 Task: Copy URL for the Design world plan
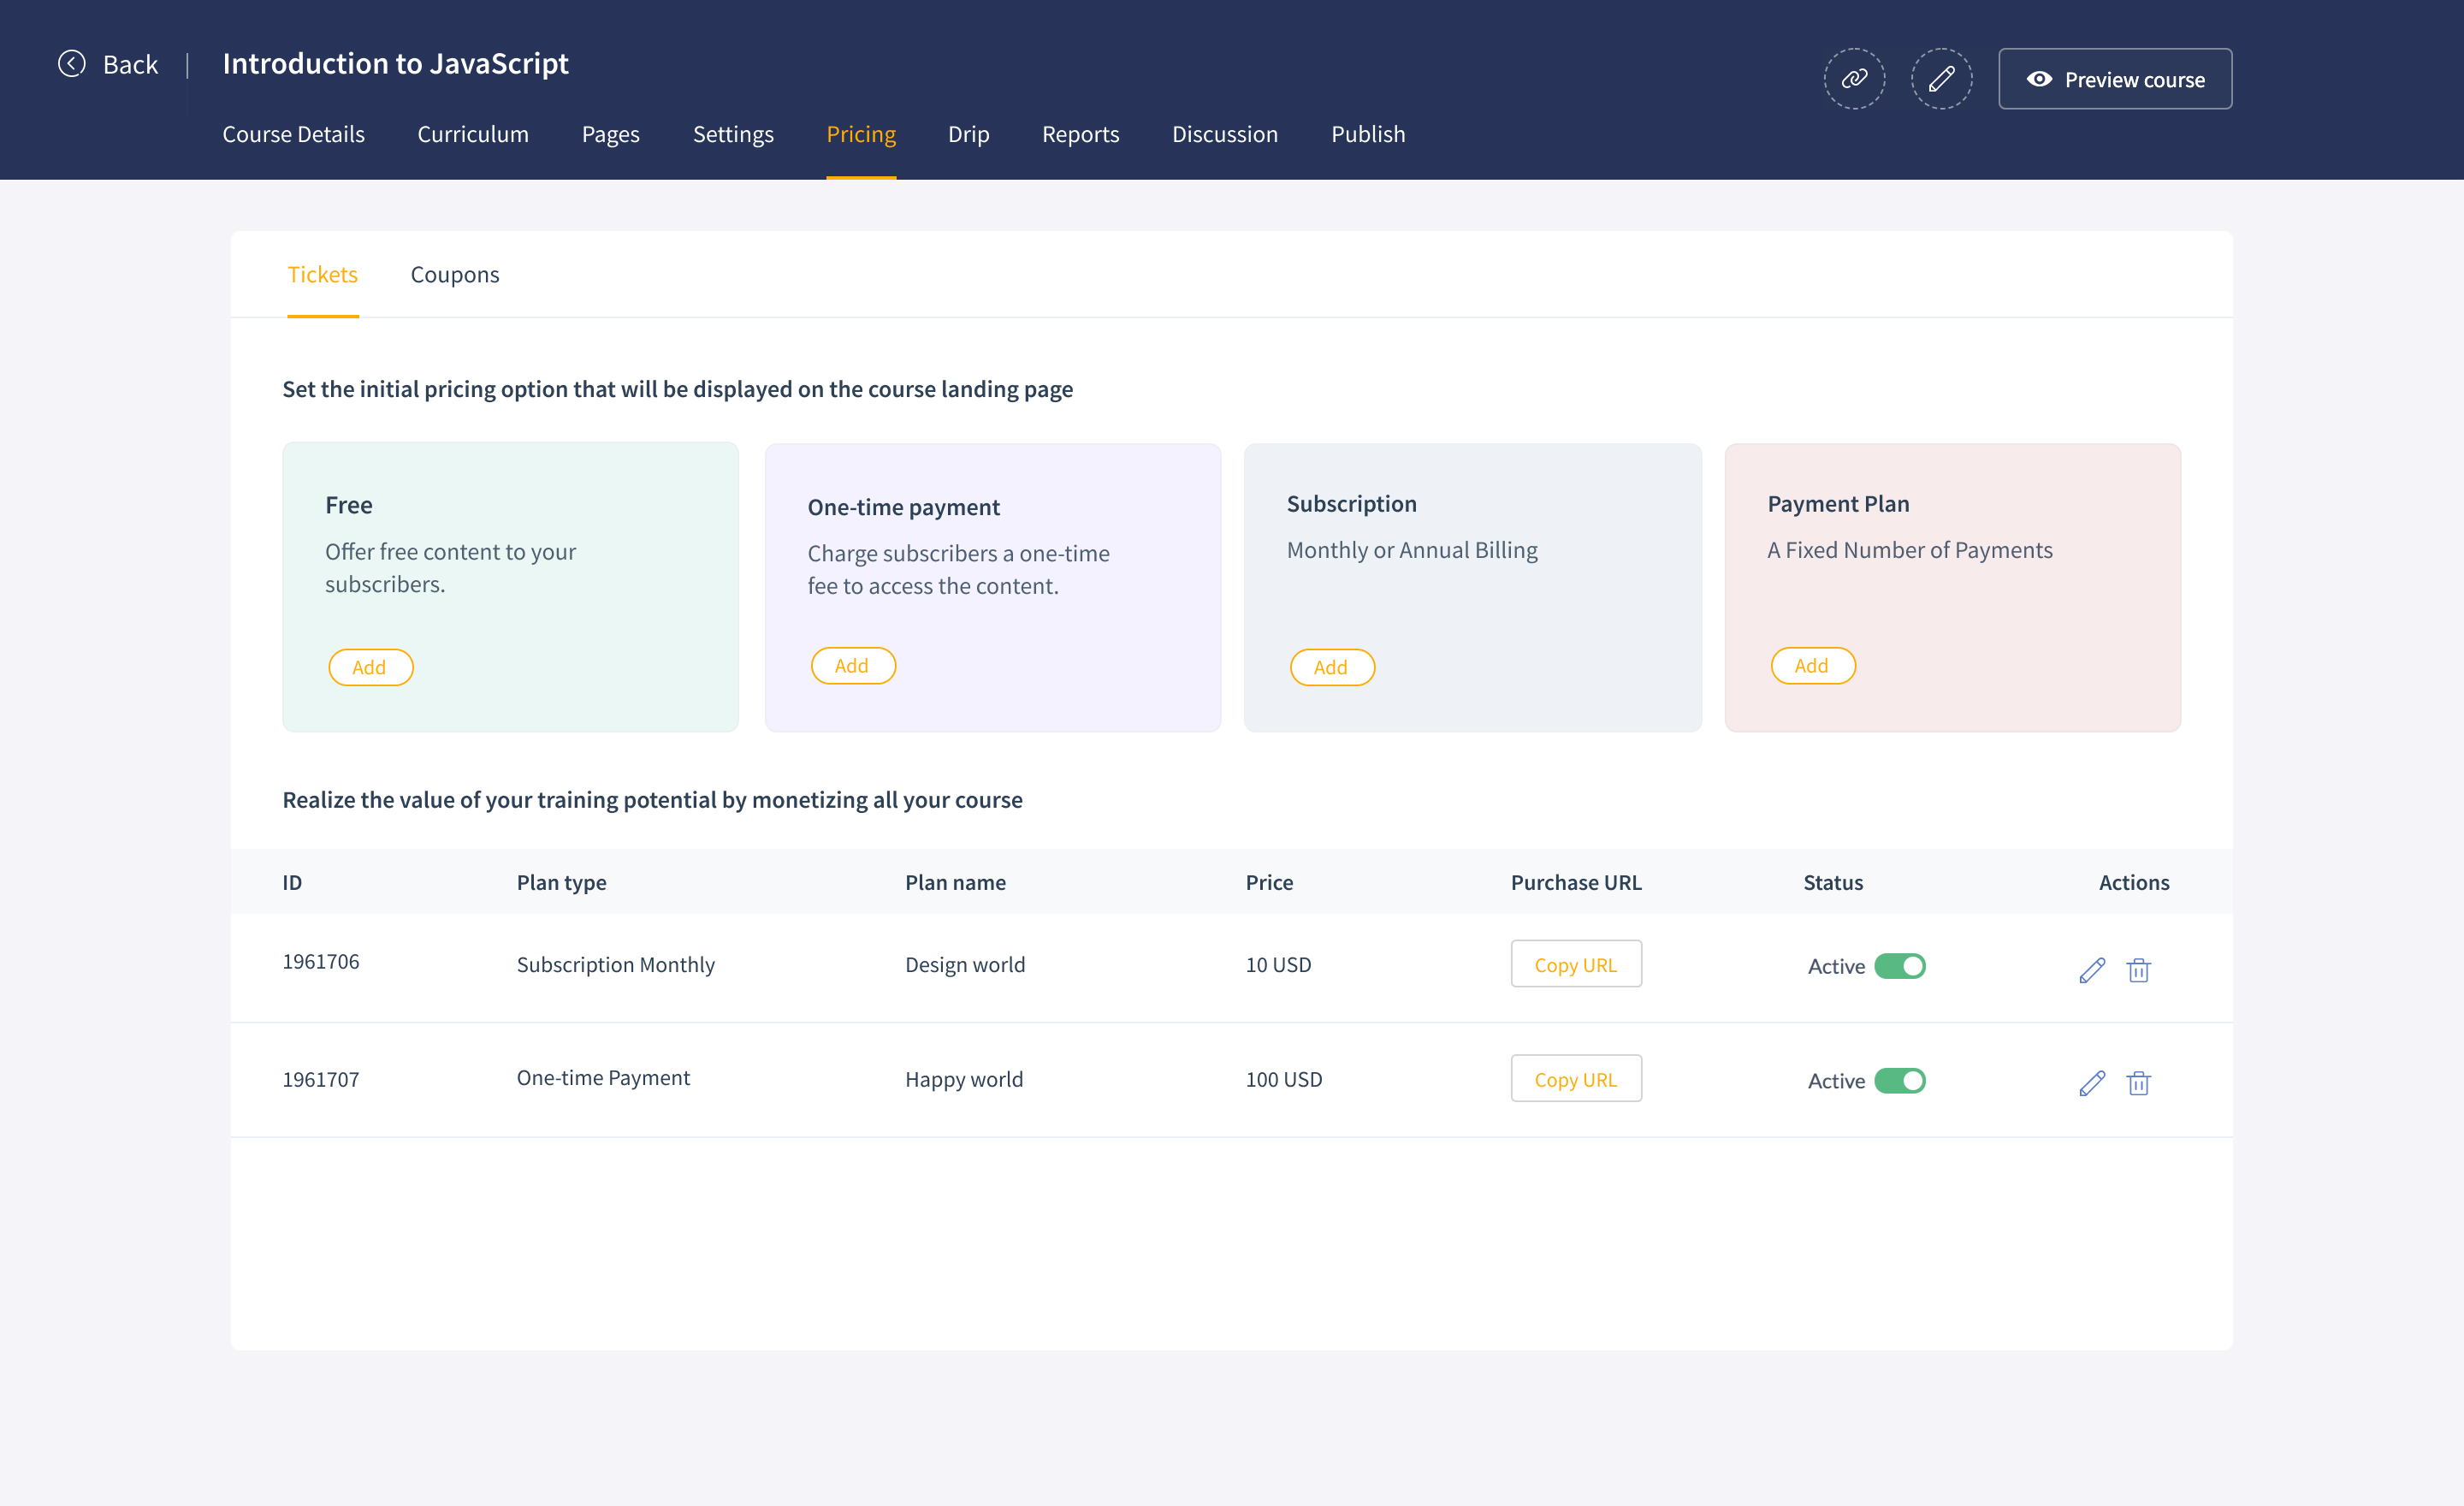point(1576,964)
